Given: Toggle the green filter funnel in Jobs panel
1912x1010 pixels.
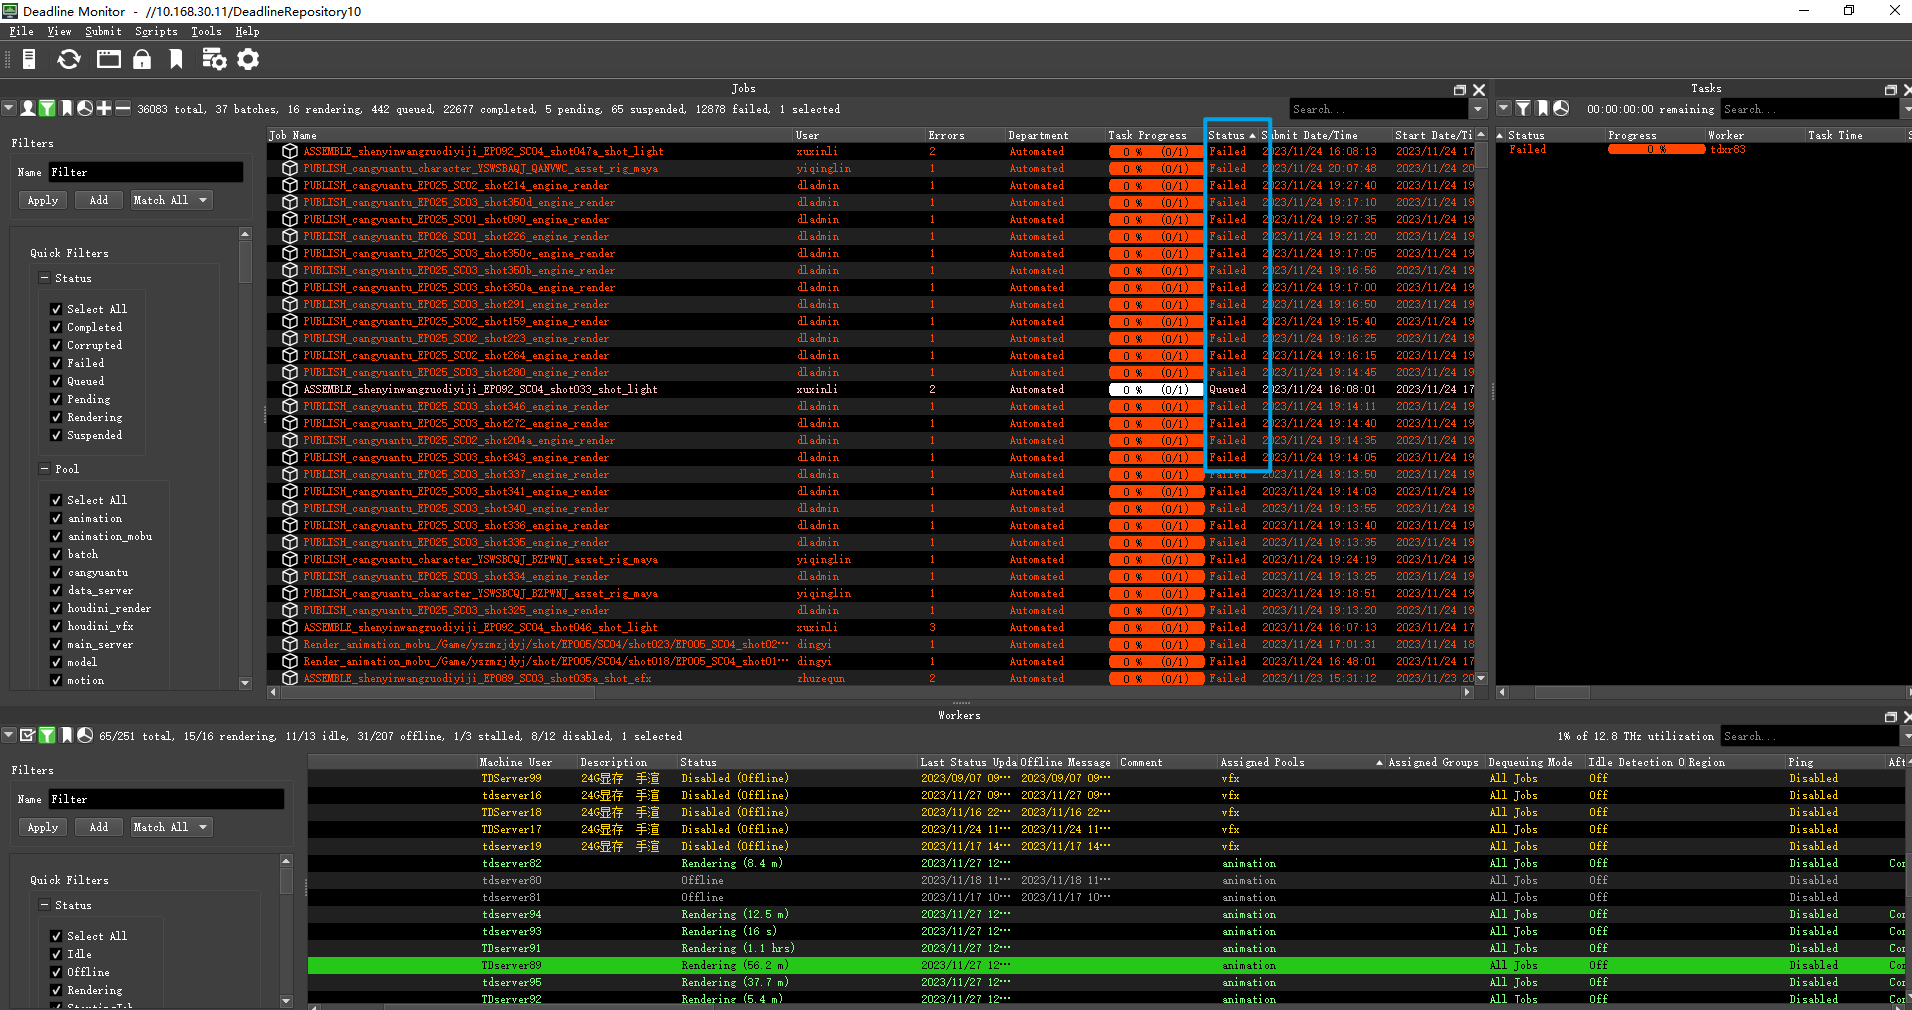Looking at the screenshot, I should (x=47, y=109).
